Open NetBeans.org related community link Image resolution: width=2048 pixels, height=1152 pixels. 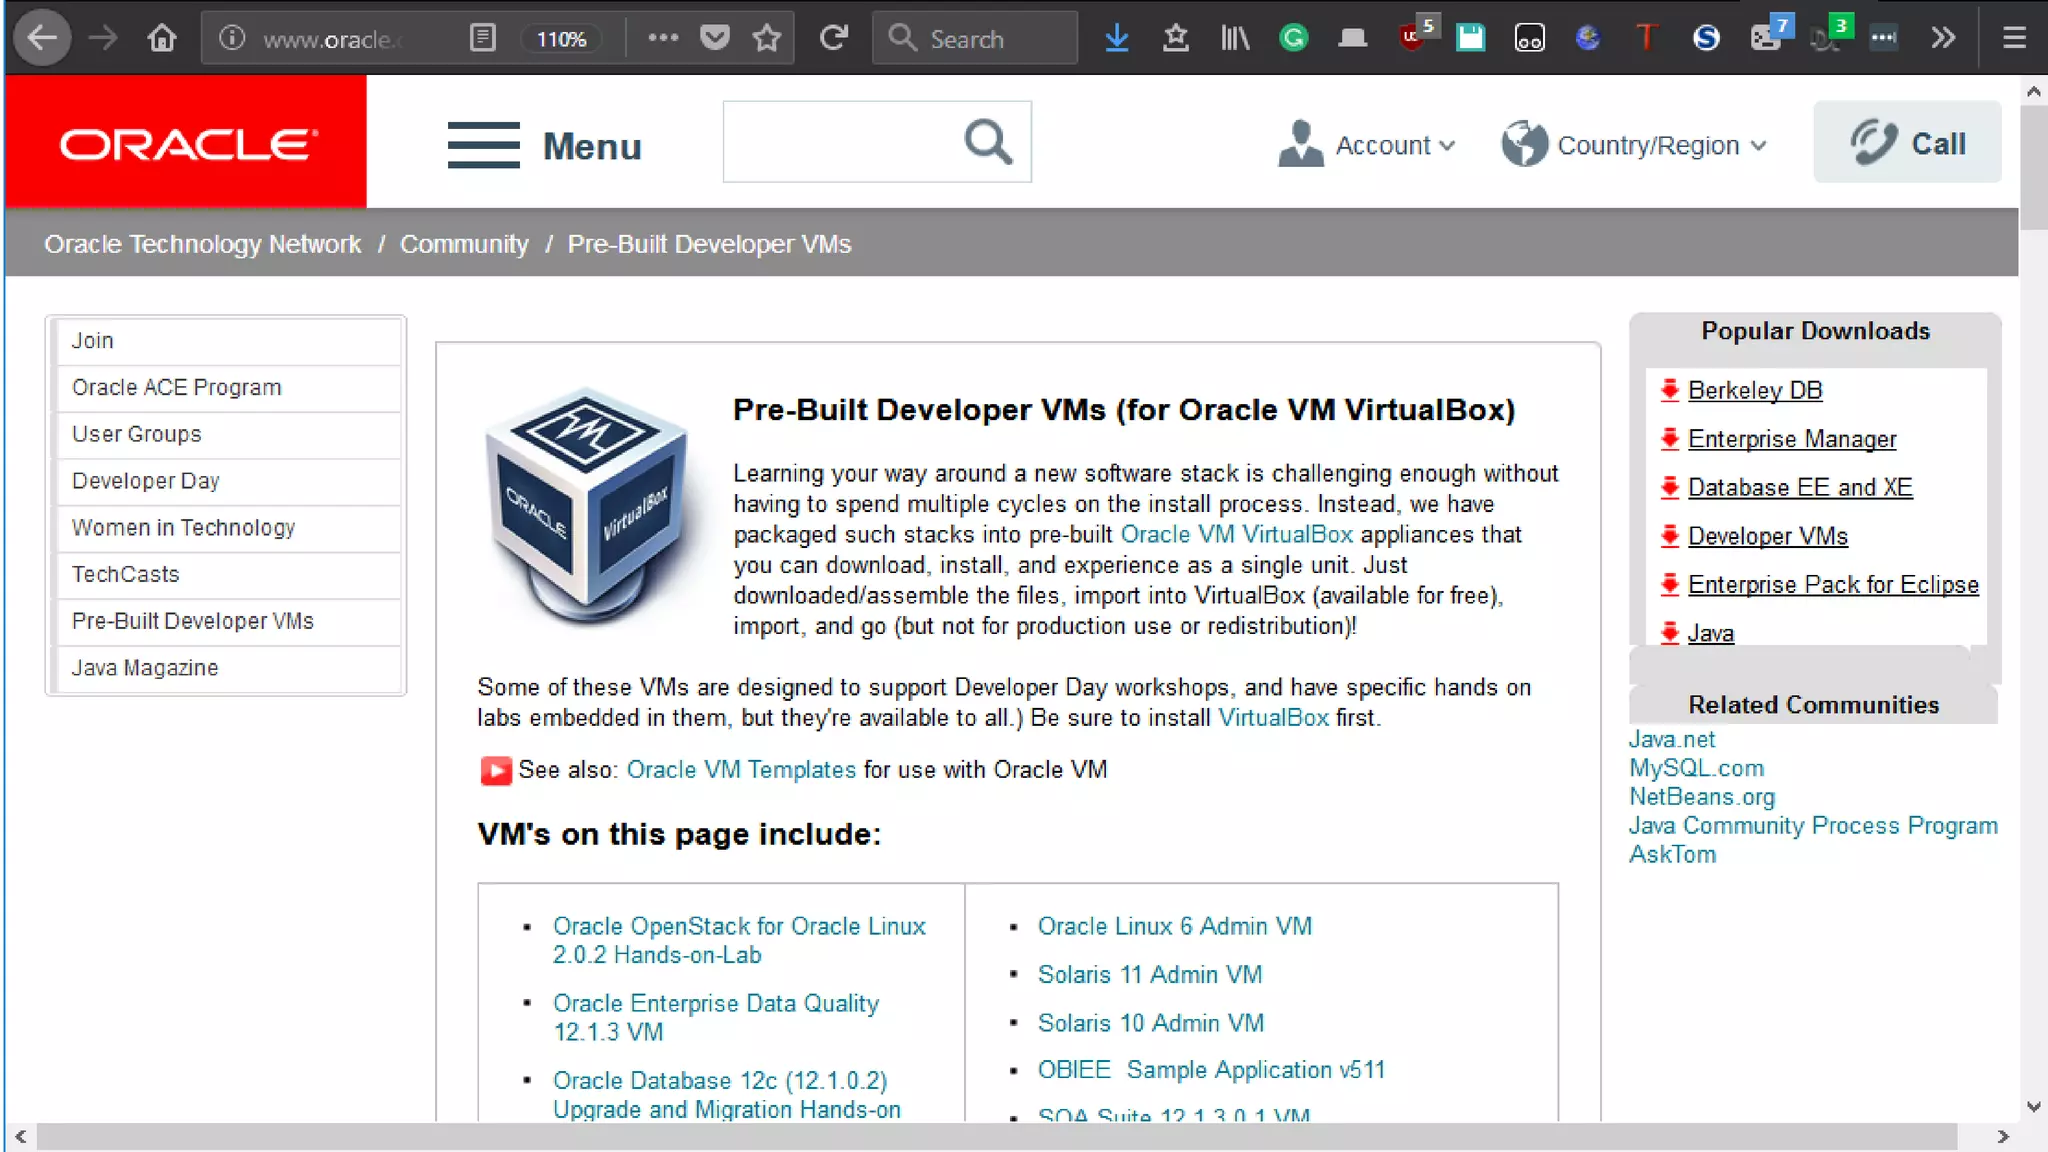(1702, 797)
